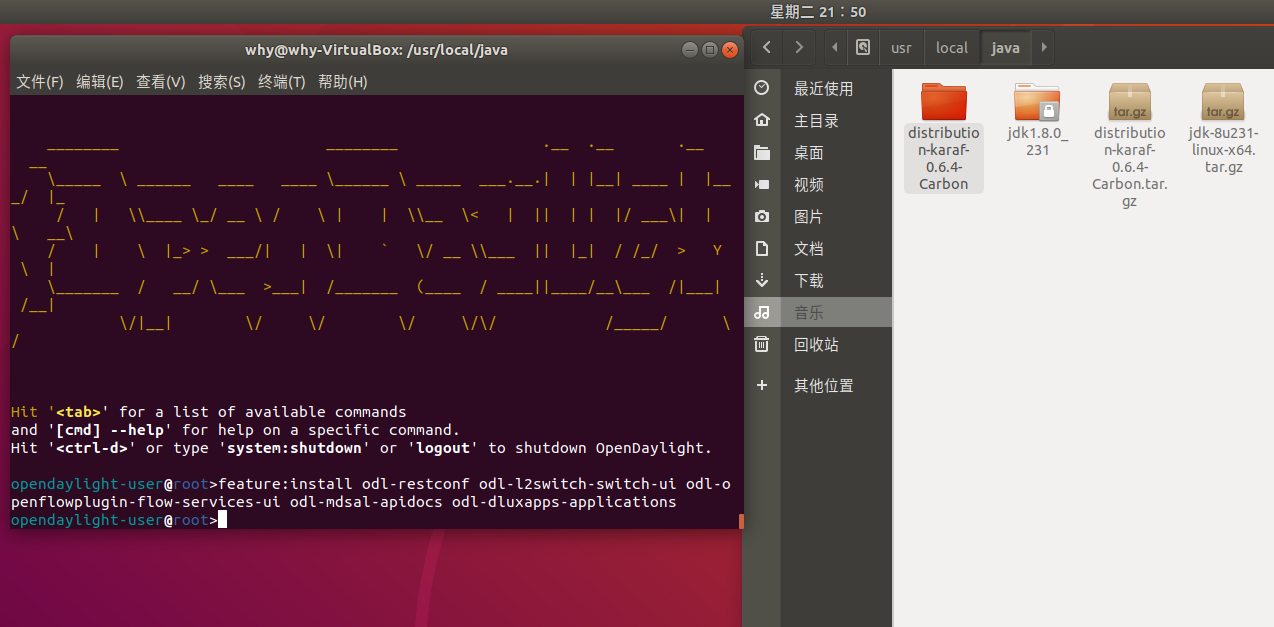The width and height of the screenshot is (1274, 627).
Task: Open Downloads arrow icon in sidebar
Action: (x=762, y=280)
